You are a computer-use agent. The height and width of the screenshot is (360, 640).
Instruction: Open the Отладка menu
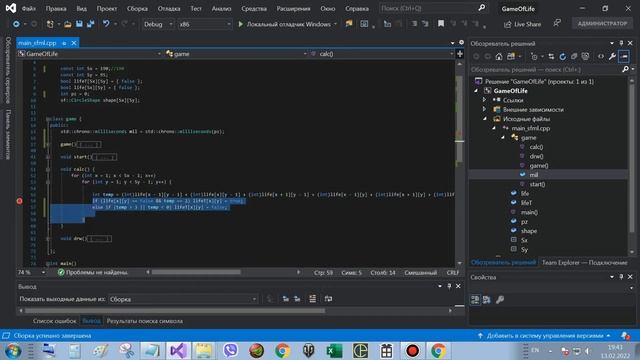click(x=169, y=8)
